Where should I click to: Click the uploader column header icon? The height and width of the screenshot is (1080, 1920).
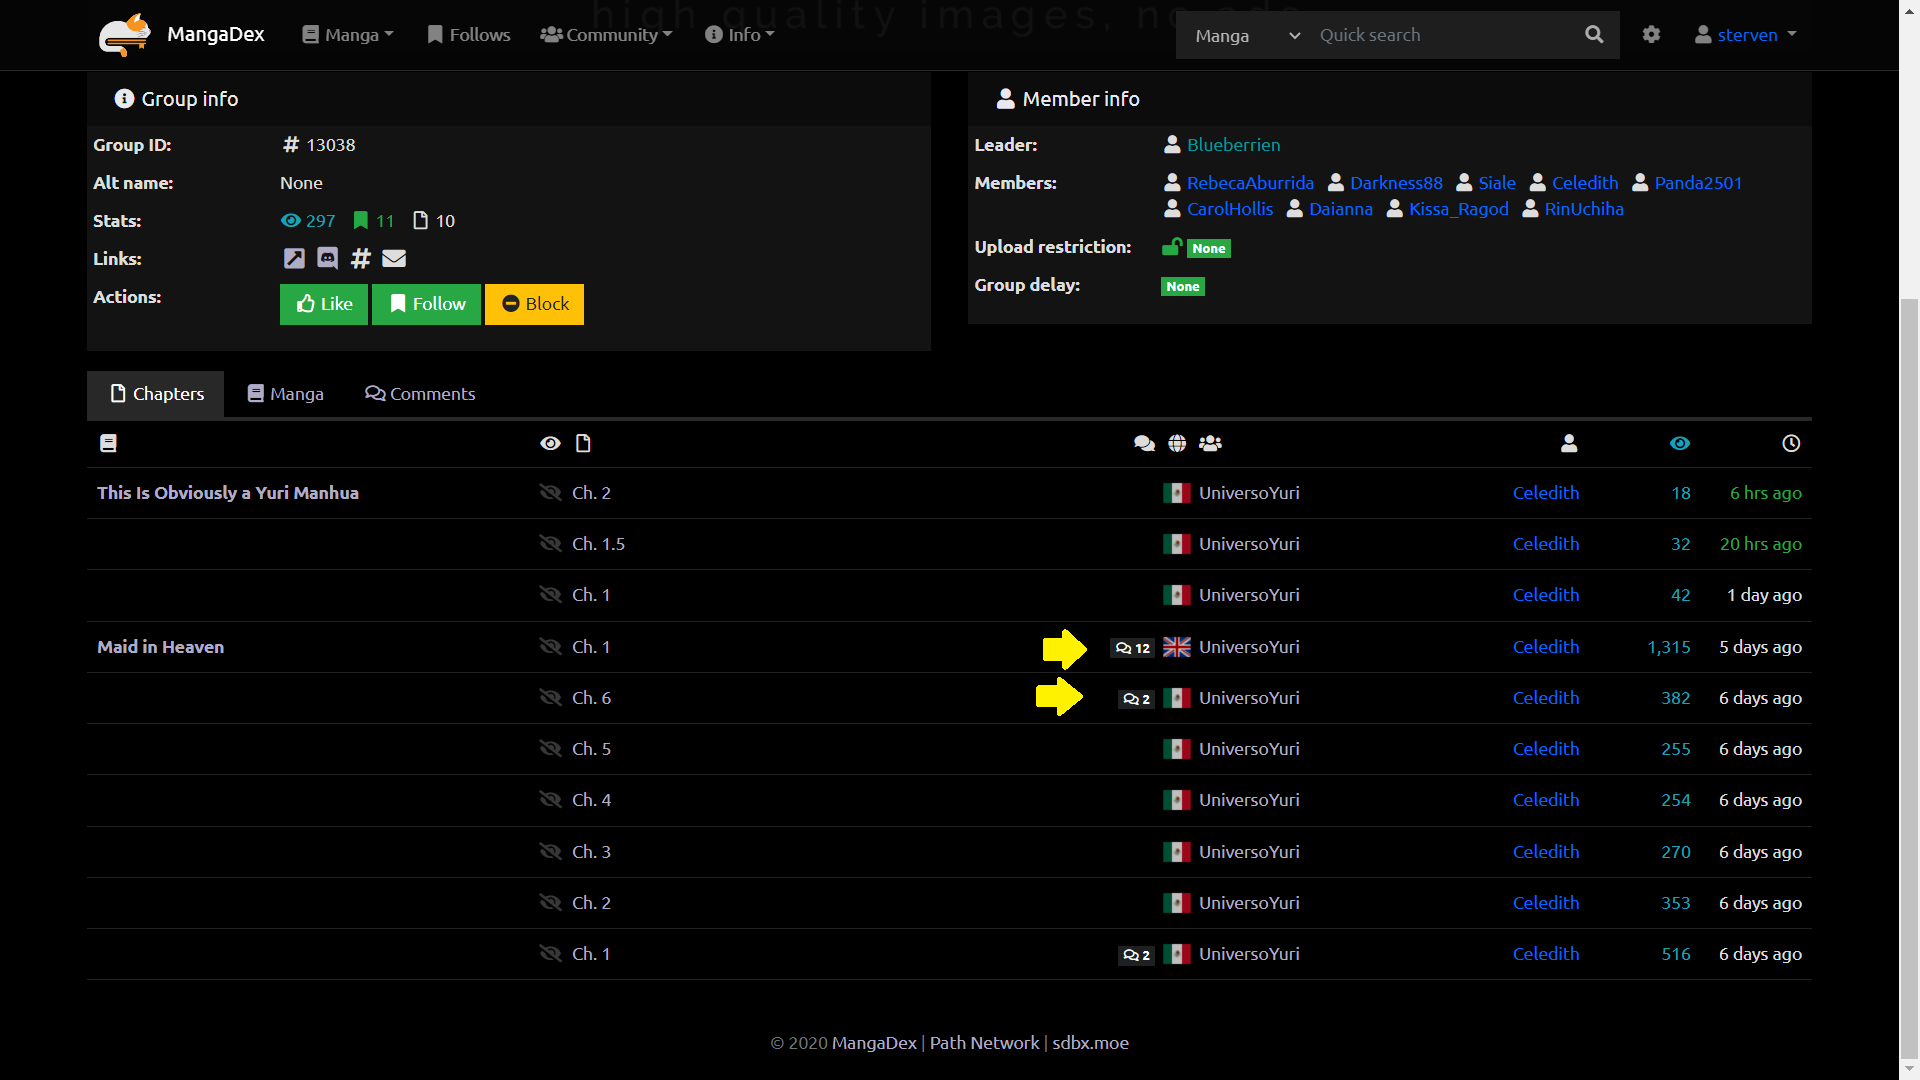click(x=1569, y=443)
